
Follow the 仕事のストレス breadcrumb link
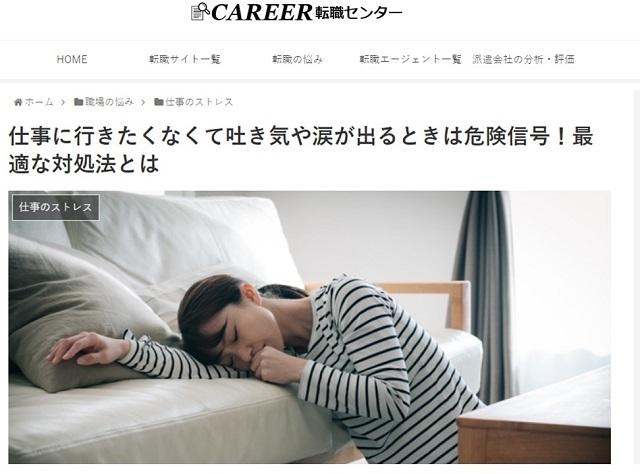199,102
